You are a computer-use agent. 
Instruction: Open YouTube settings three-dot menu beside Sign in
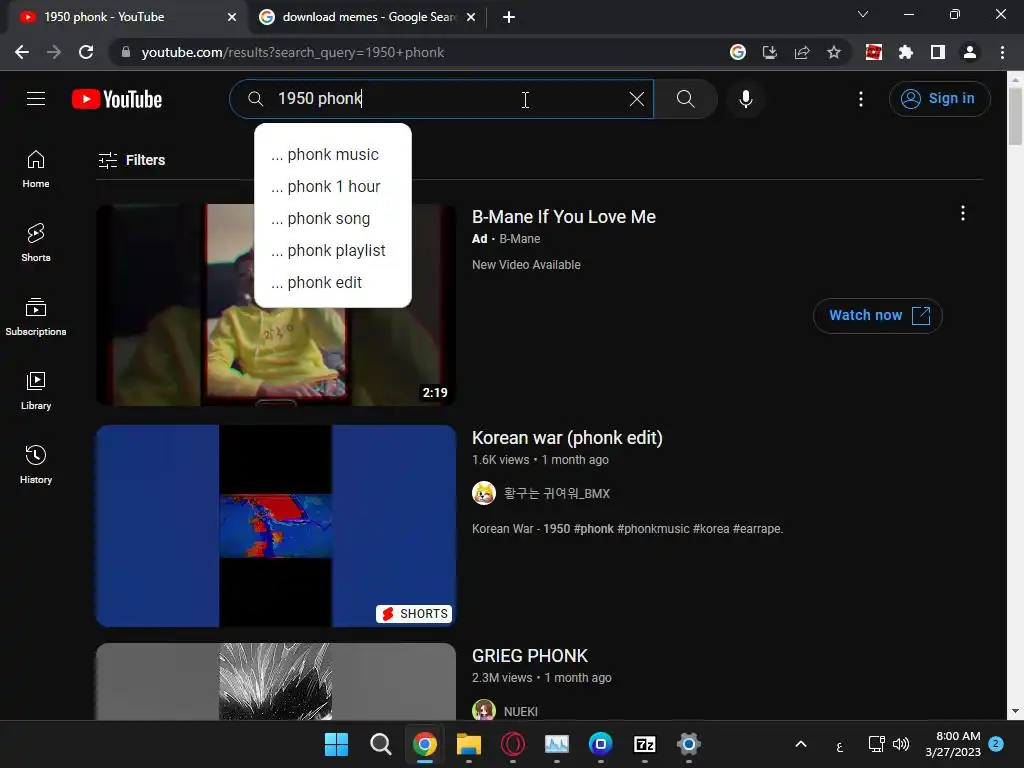pos(861,99)
